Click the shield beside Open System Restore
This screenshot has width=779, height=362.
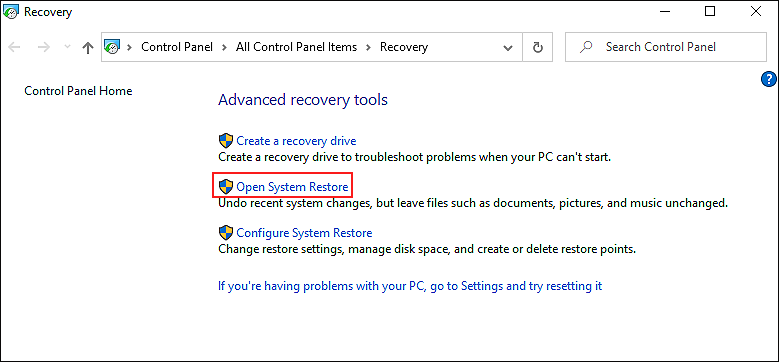click(226, 187)
